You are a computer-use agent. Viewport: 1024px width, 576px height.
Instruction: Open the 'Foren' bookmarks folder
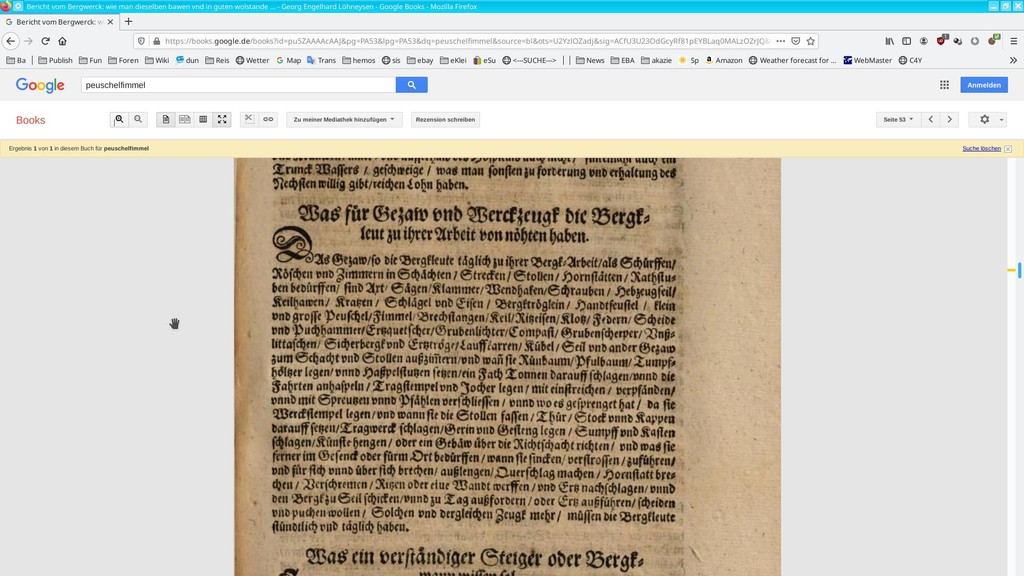[123, 60]
